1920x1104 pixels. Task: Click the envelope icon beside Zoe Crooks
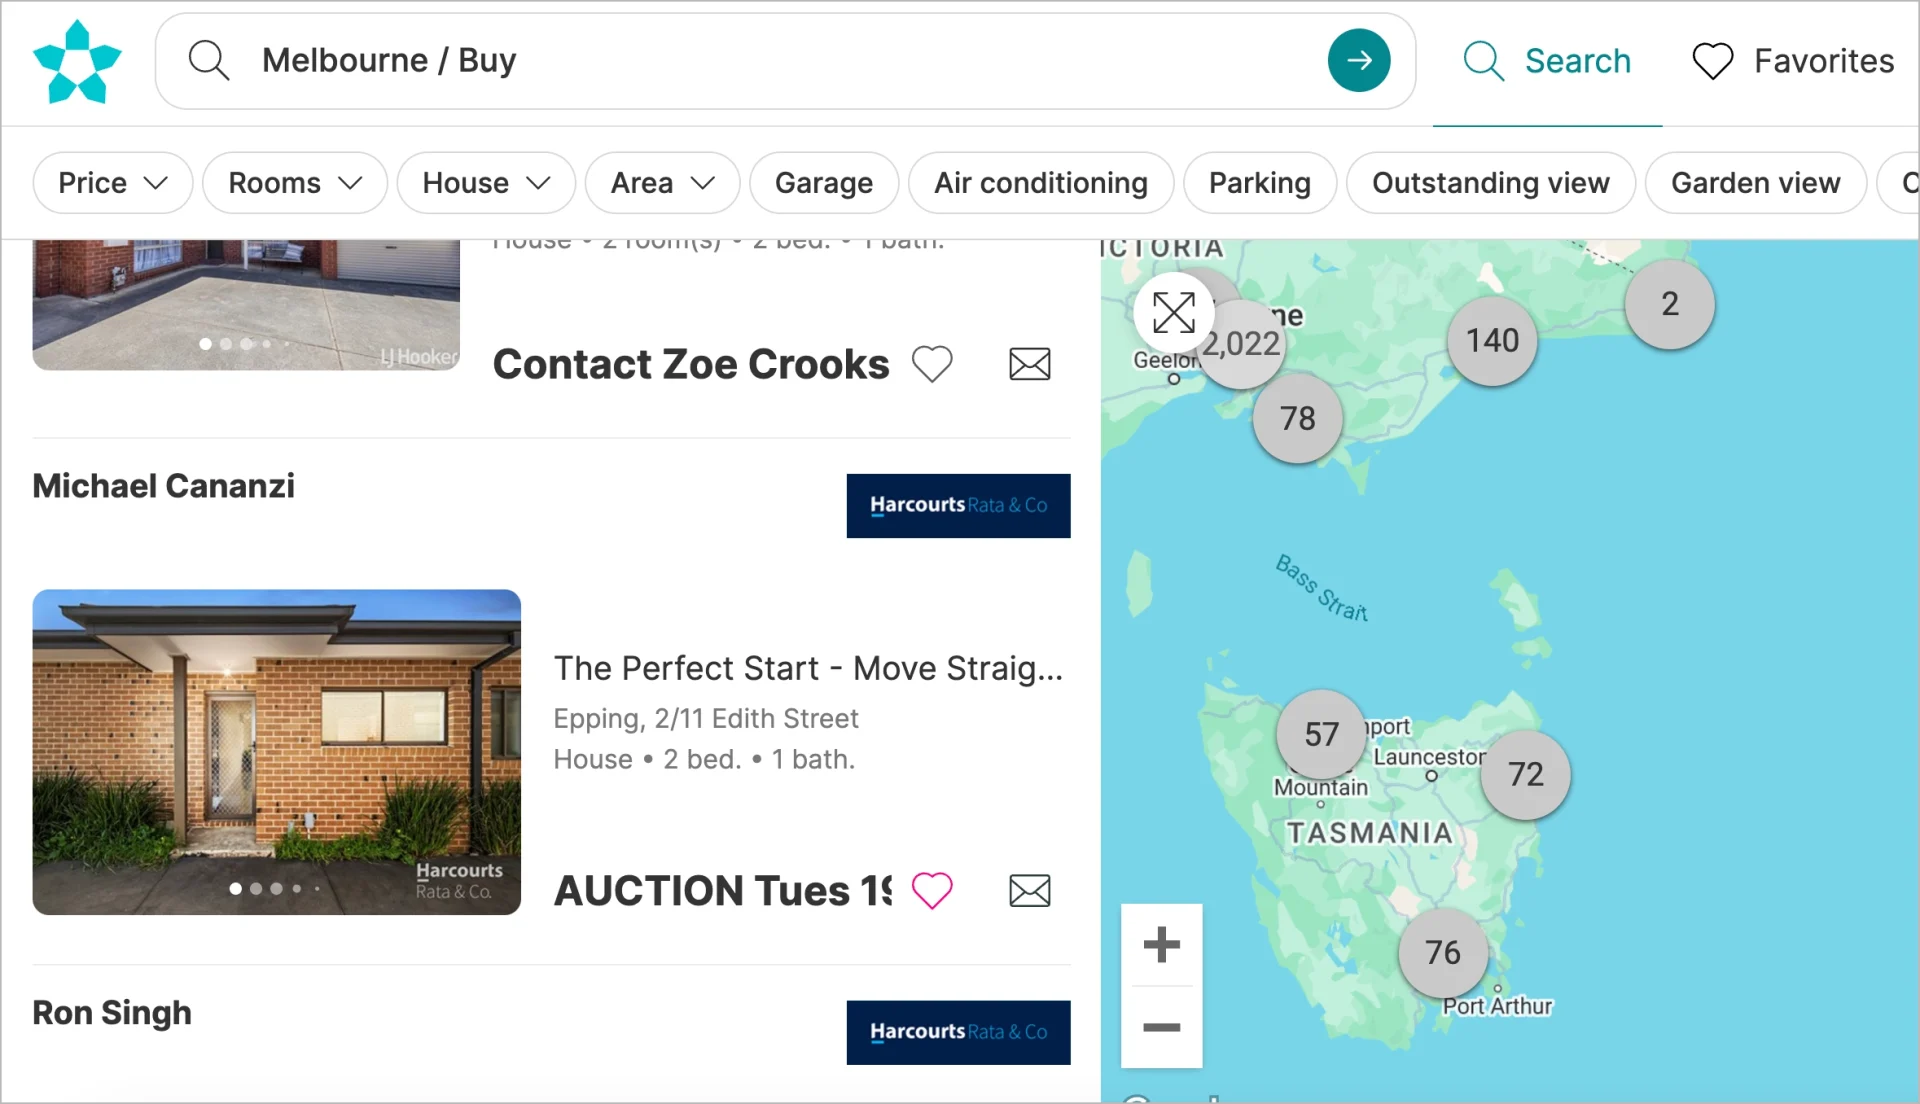coord(1030,364)
